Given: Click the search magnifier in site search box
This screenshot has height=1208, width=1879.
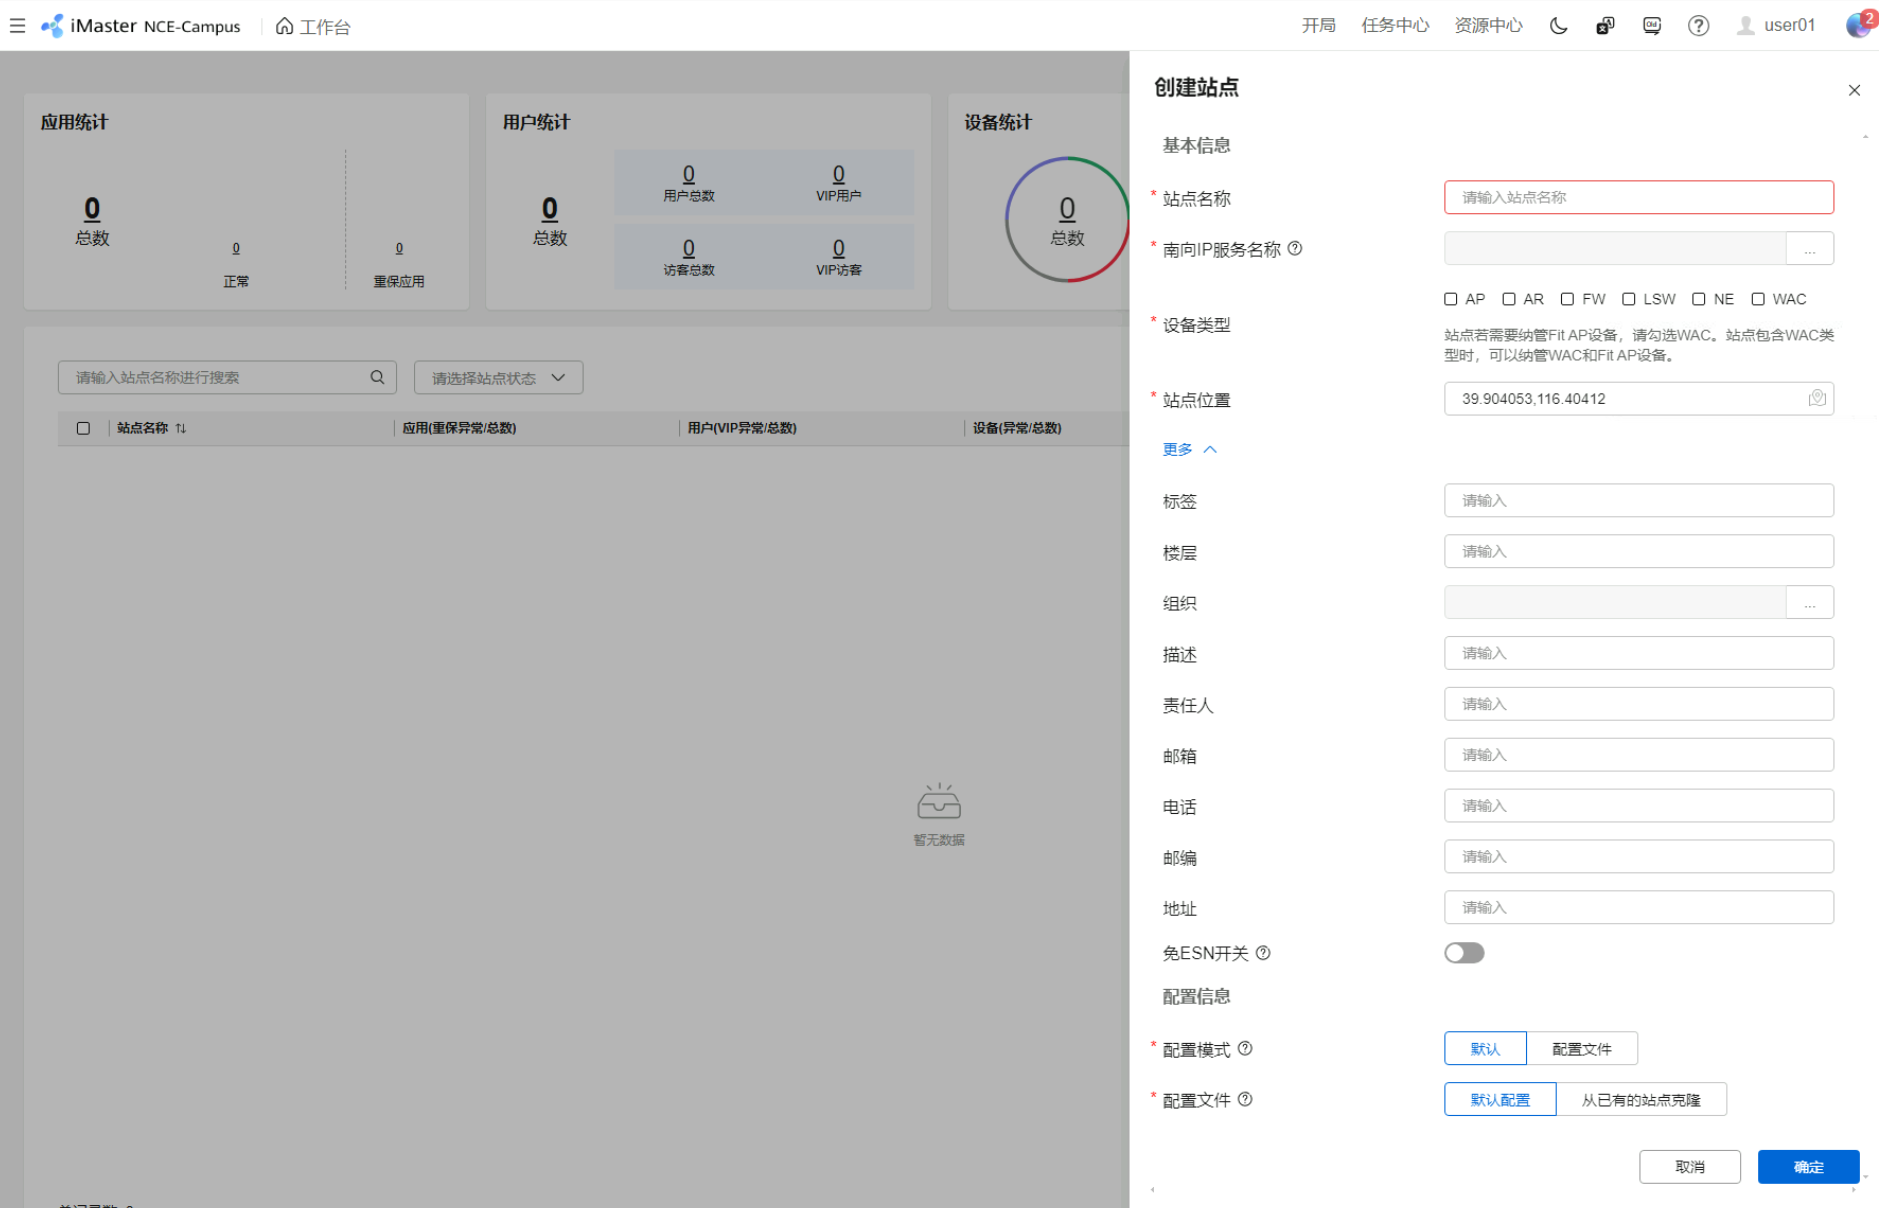Looking at the screenshot, I should (377, 377).
